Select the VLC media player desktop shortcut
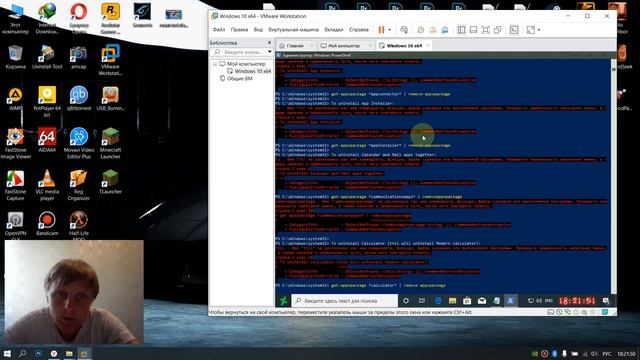The height and width of the screenshot is (360, 640). point(47,185)
